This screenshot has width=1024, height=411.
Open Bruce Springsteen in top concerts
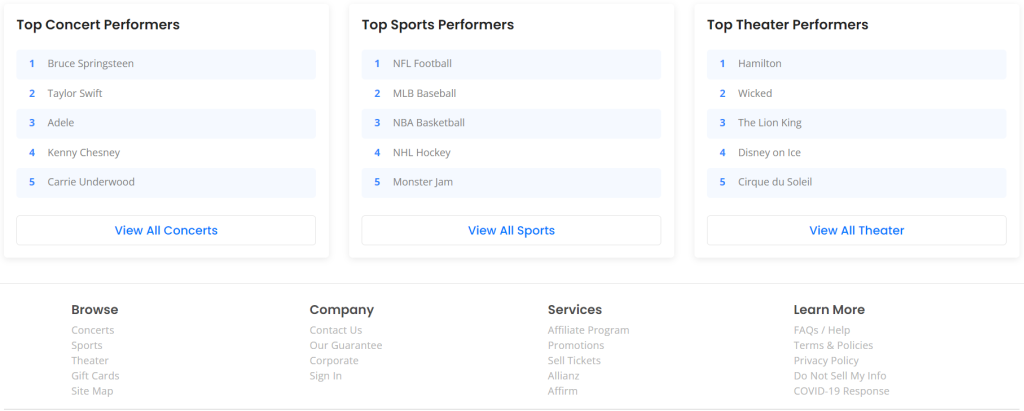90,64
